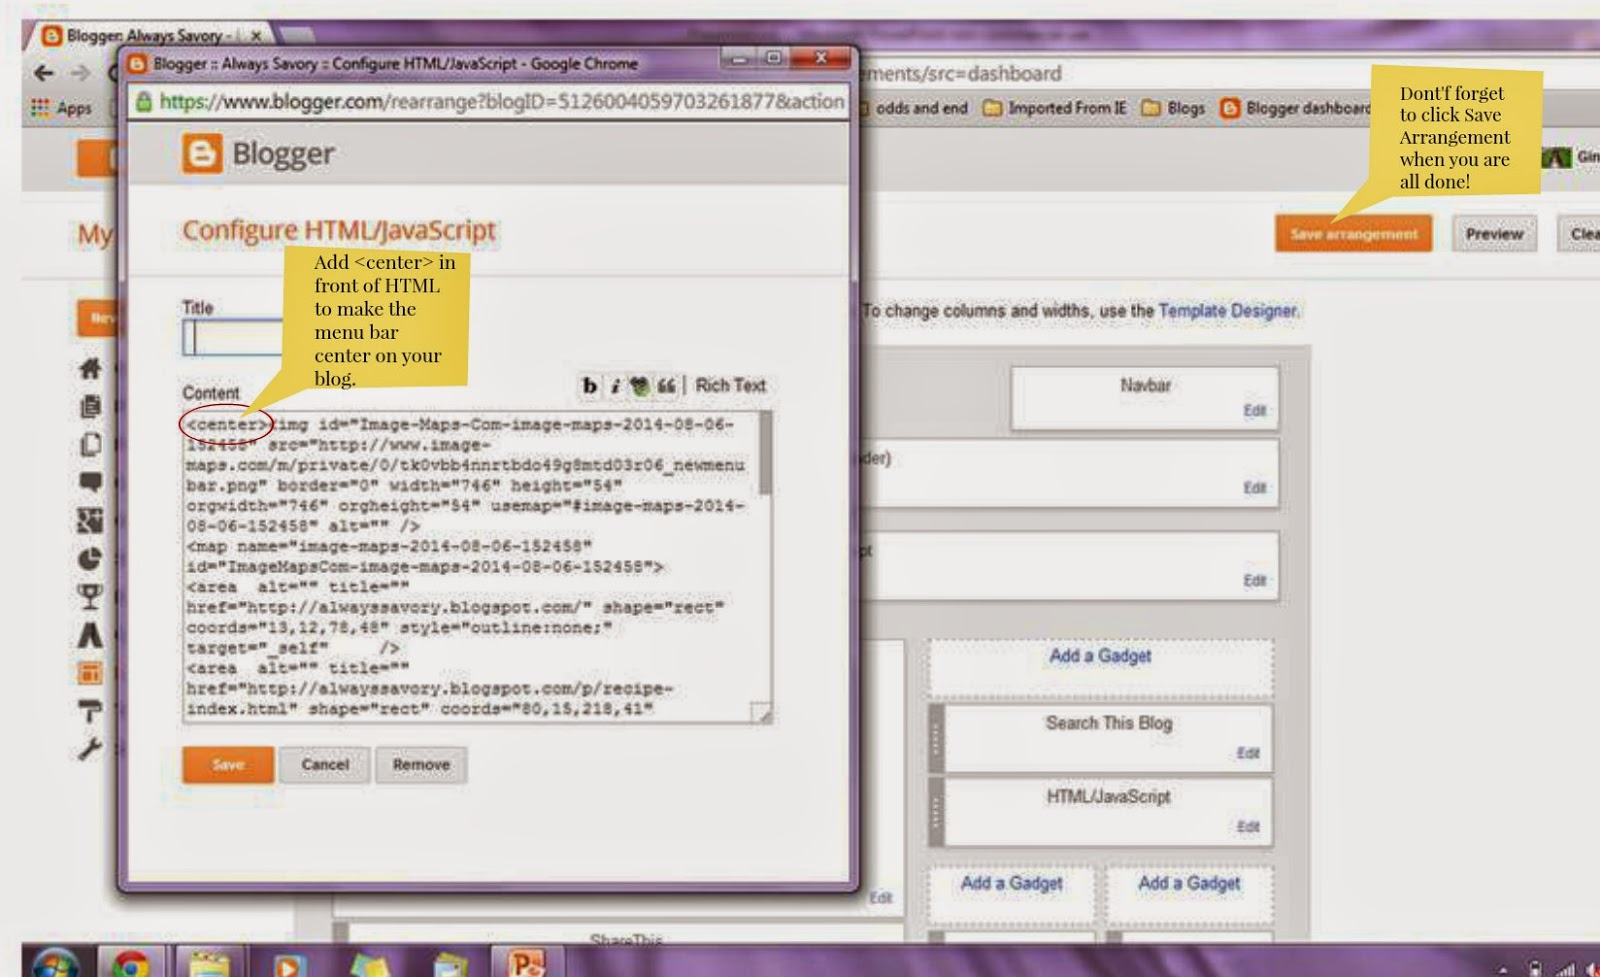Open Apps shortcut in bookmarks bar
Screen dimensions: 1600x977
click(62, 108)
